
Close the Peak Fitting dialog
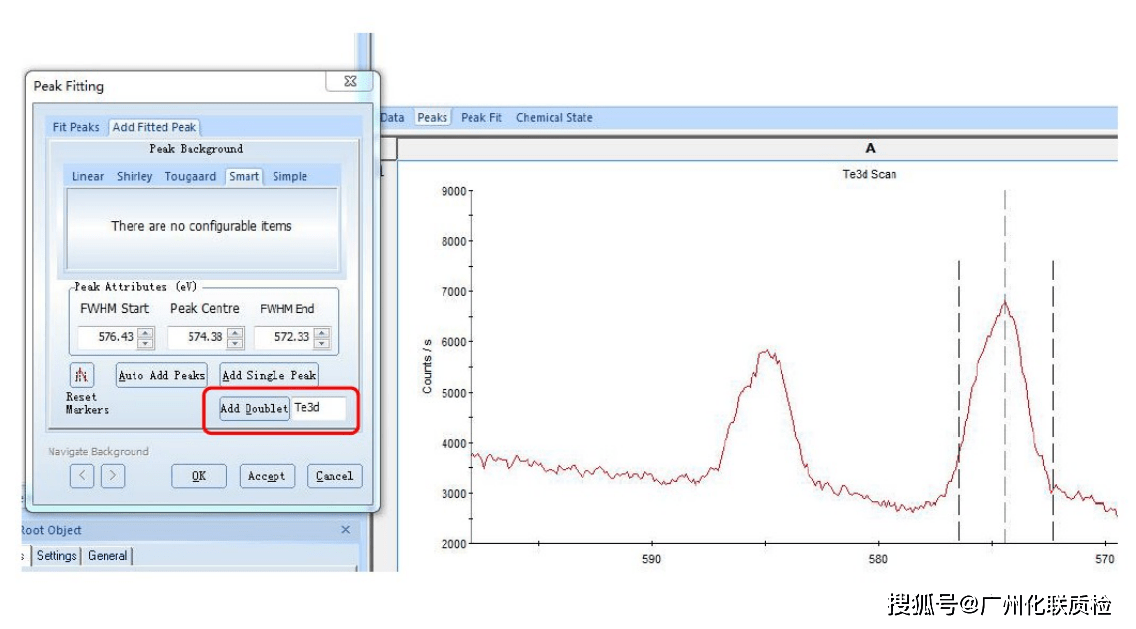point(350,81)
